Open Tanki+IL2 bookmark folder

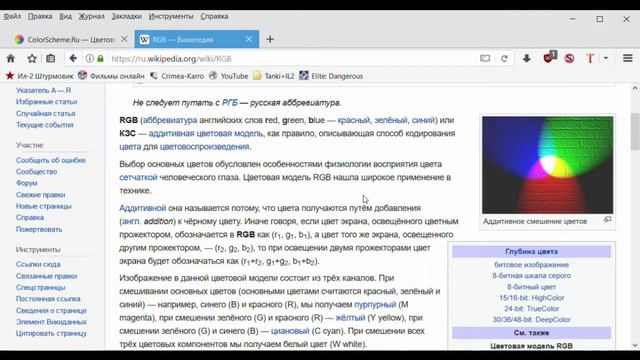[273, 76]
